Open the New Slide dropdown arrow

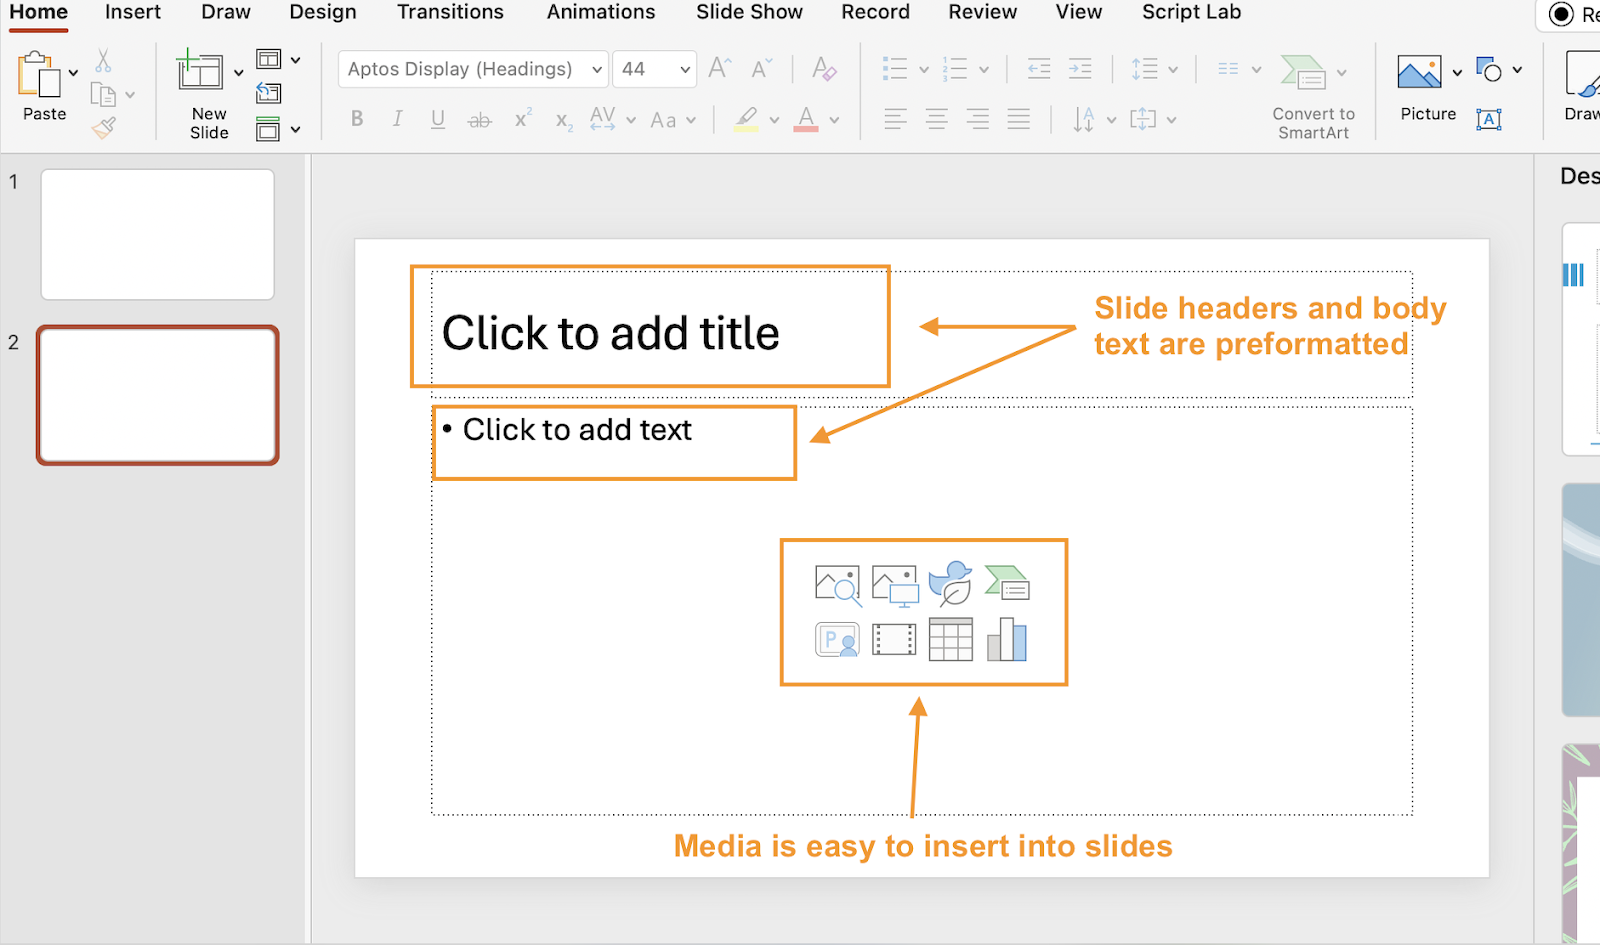238,72
